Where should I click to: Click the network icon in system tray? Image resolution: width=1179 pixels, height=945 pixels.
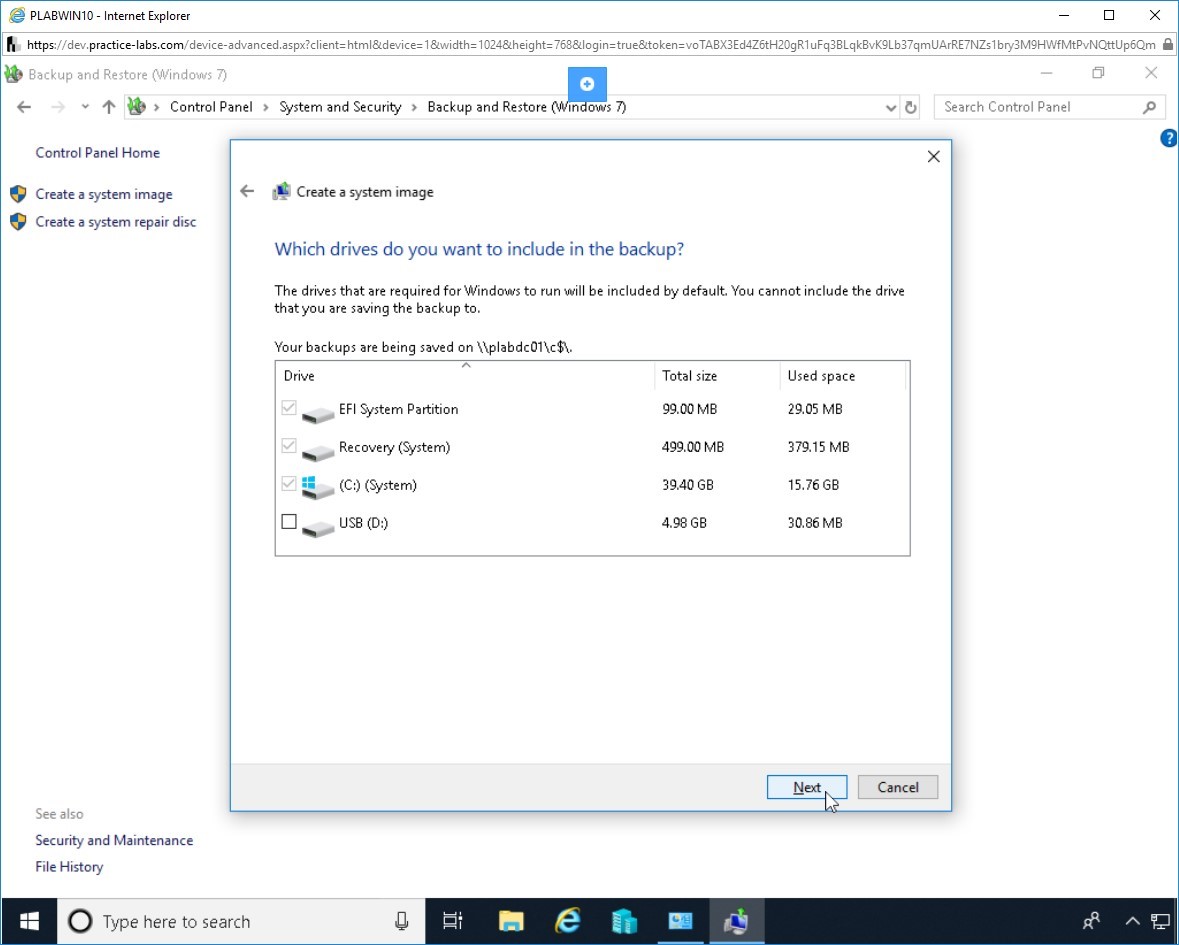click(1161, 921)
